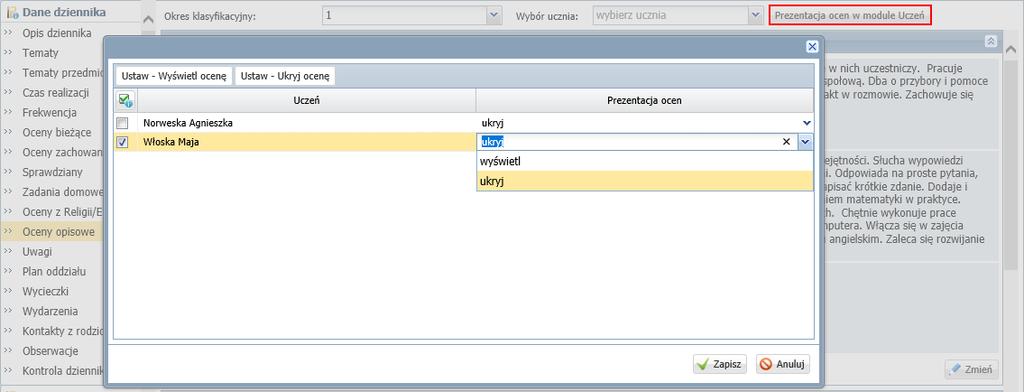Viewport: 1024px width, 392px height.
Task: Open Oceny zachowania in sidebar
Action: (63, 152)
